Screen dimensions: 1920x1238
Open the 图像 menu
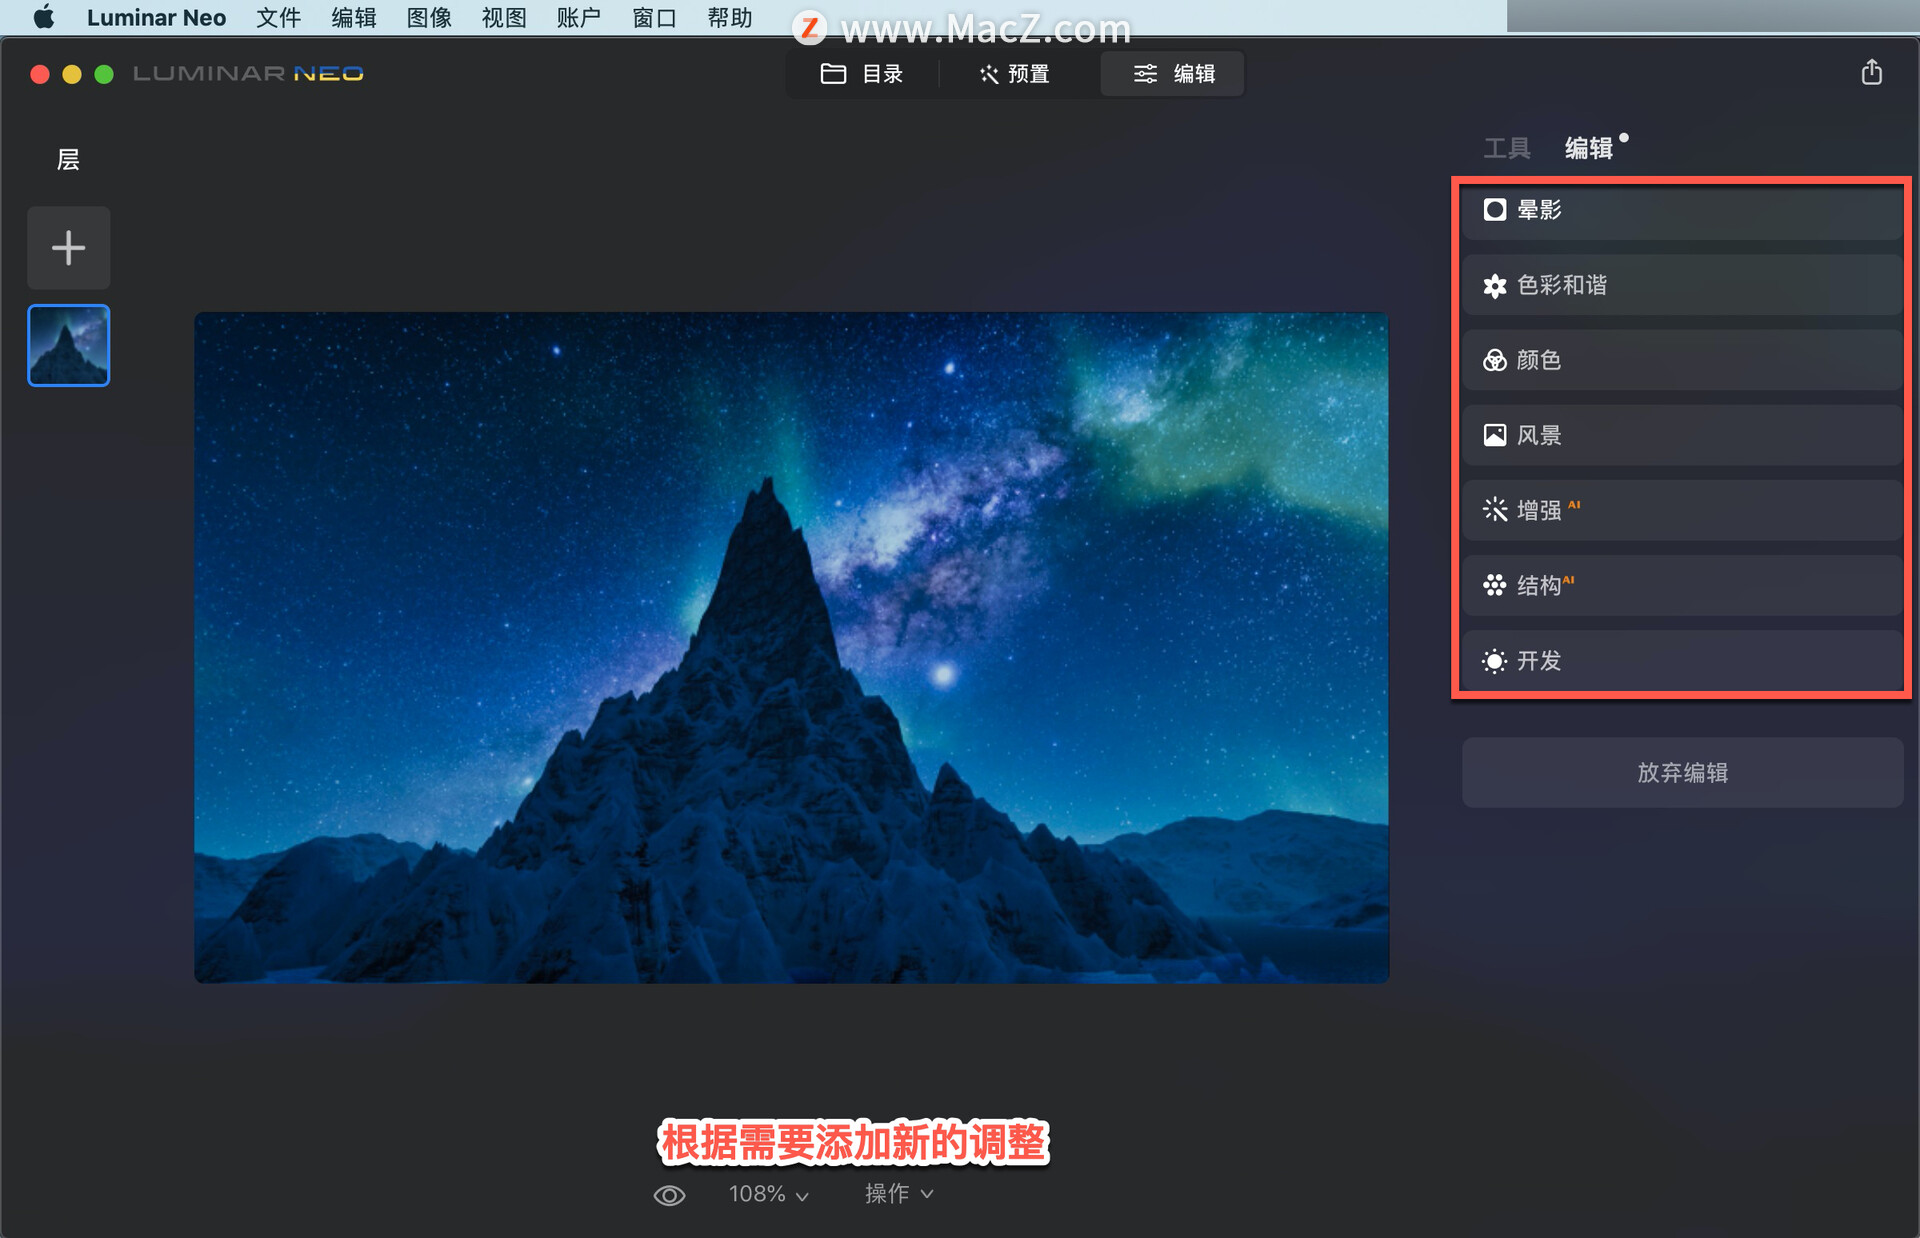(429, 17)
